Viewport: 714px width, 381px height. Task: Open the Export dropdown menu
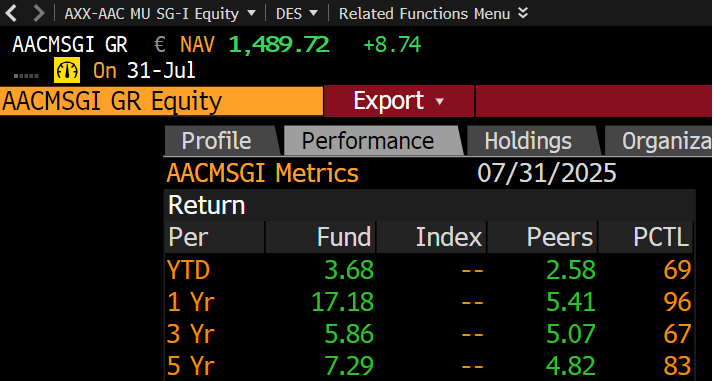pyautogui.click(x=399, y=101)
